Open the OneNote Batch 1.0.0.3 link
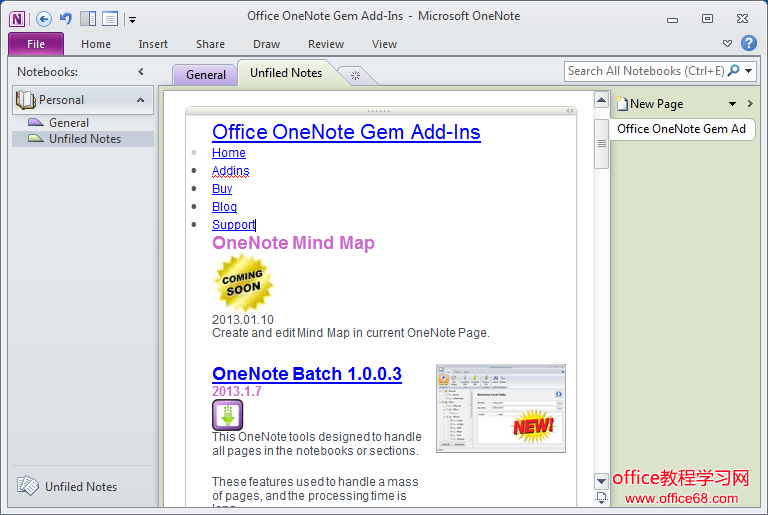768x515 pixels. (x=307, y=374)
